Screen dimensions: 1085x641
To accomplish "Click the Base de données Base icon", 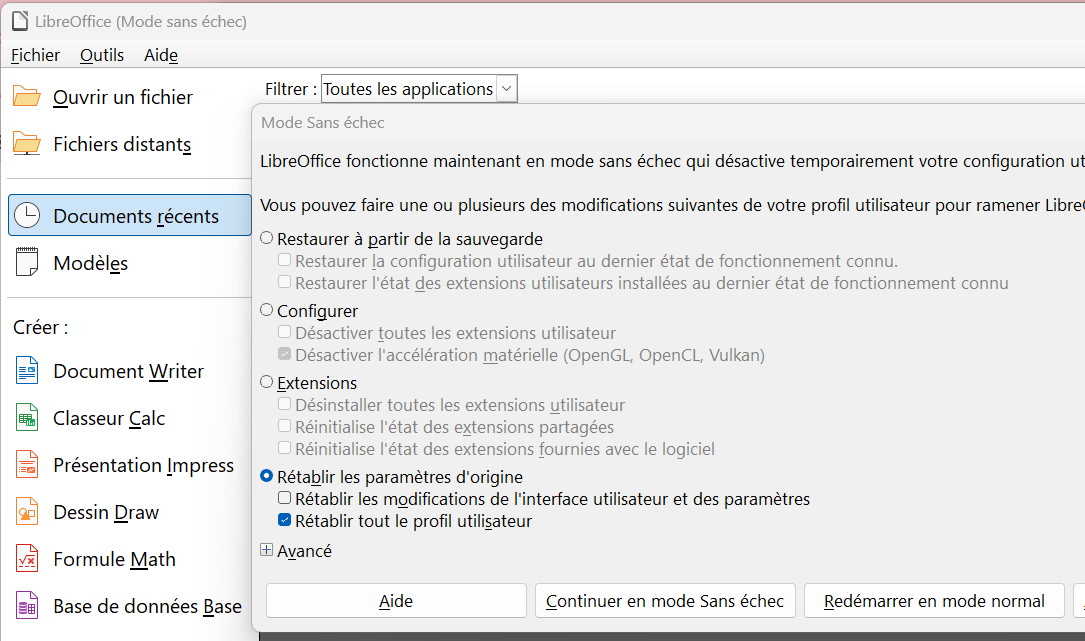I will [x=27, y=606].
